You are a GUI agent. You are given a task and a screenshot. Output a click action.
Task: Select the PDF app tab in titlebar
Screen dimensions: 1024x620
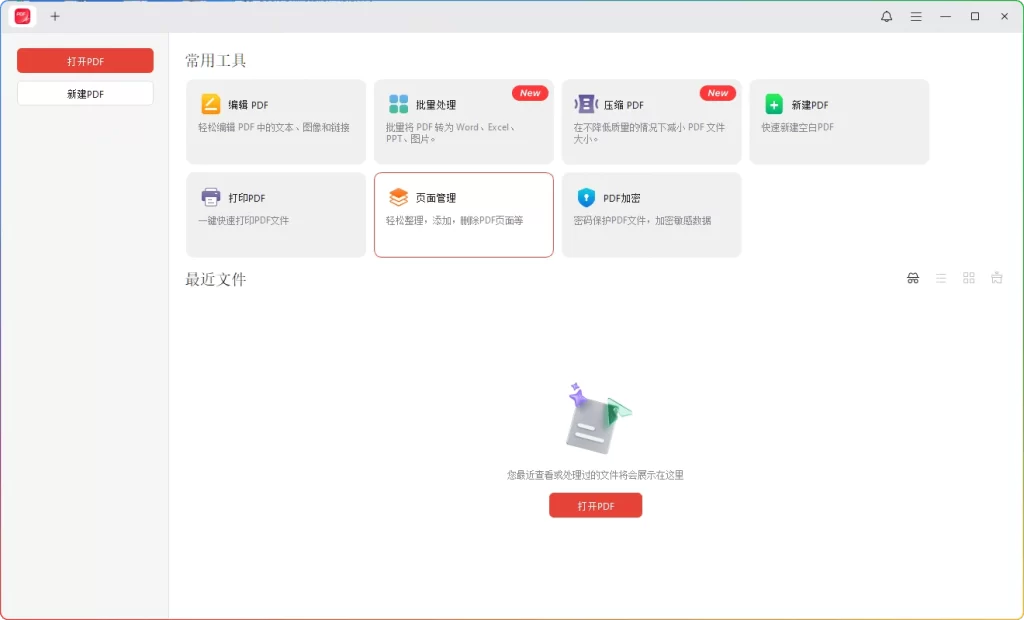click(x=22, y=16)
